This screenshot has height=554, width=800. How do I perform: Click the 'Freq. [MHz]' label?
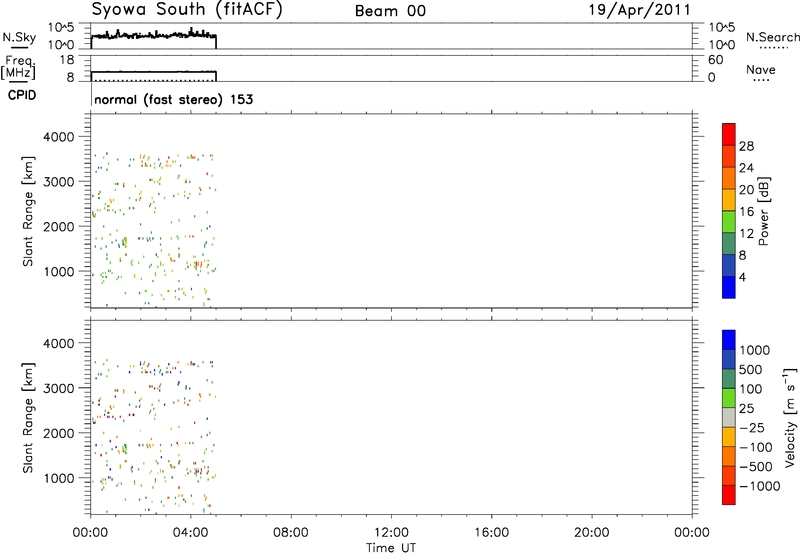(19, 66)
